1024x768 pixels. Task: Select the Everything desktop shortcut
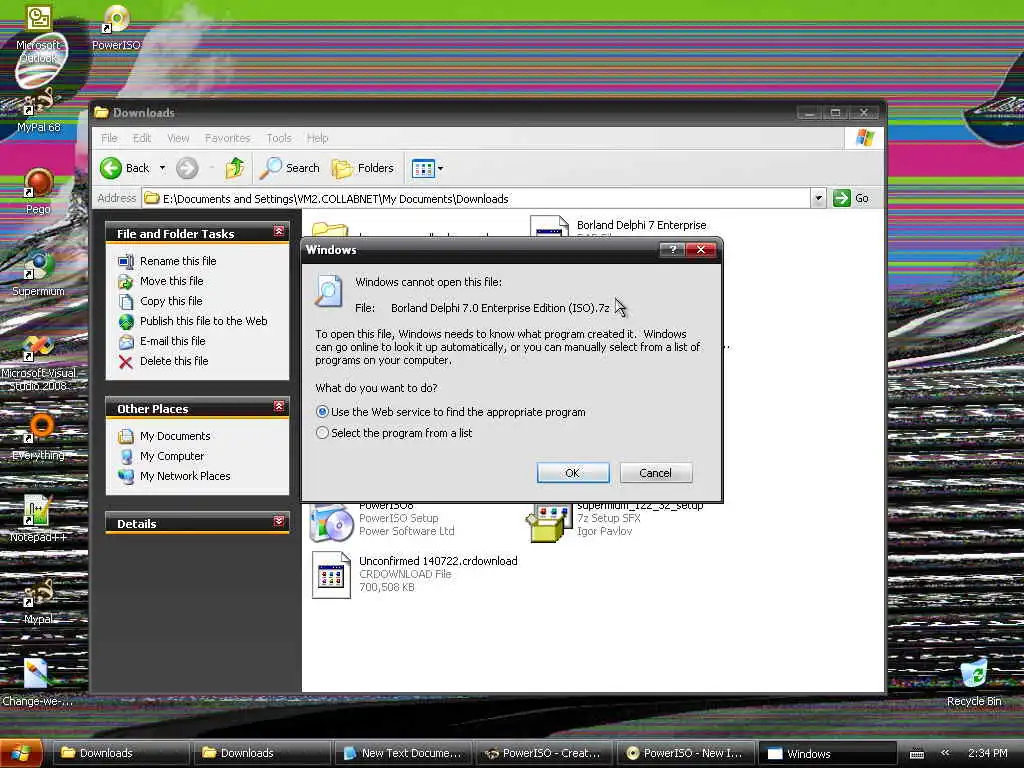pos(38,438)
